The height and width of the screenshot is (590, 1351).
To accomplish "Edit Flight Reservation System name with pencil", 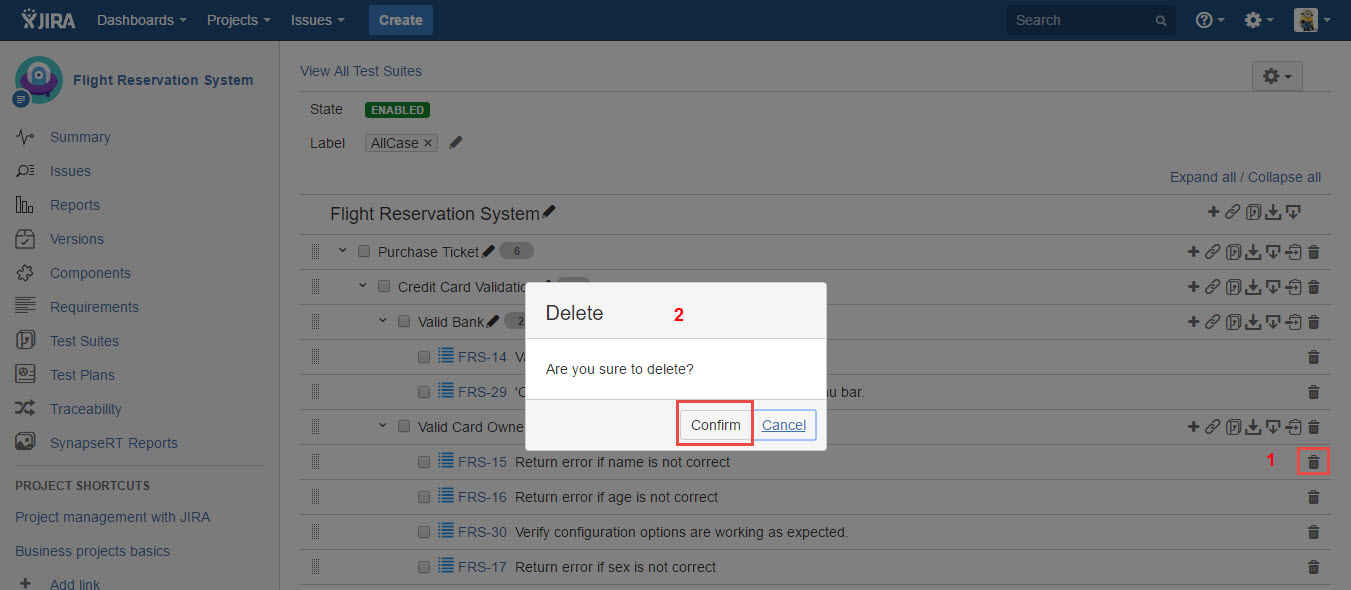I will coord(549,213).
